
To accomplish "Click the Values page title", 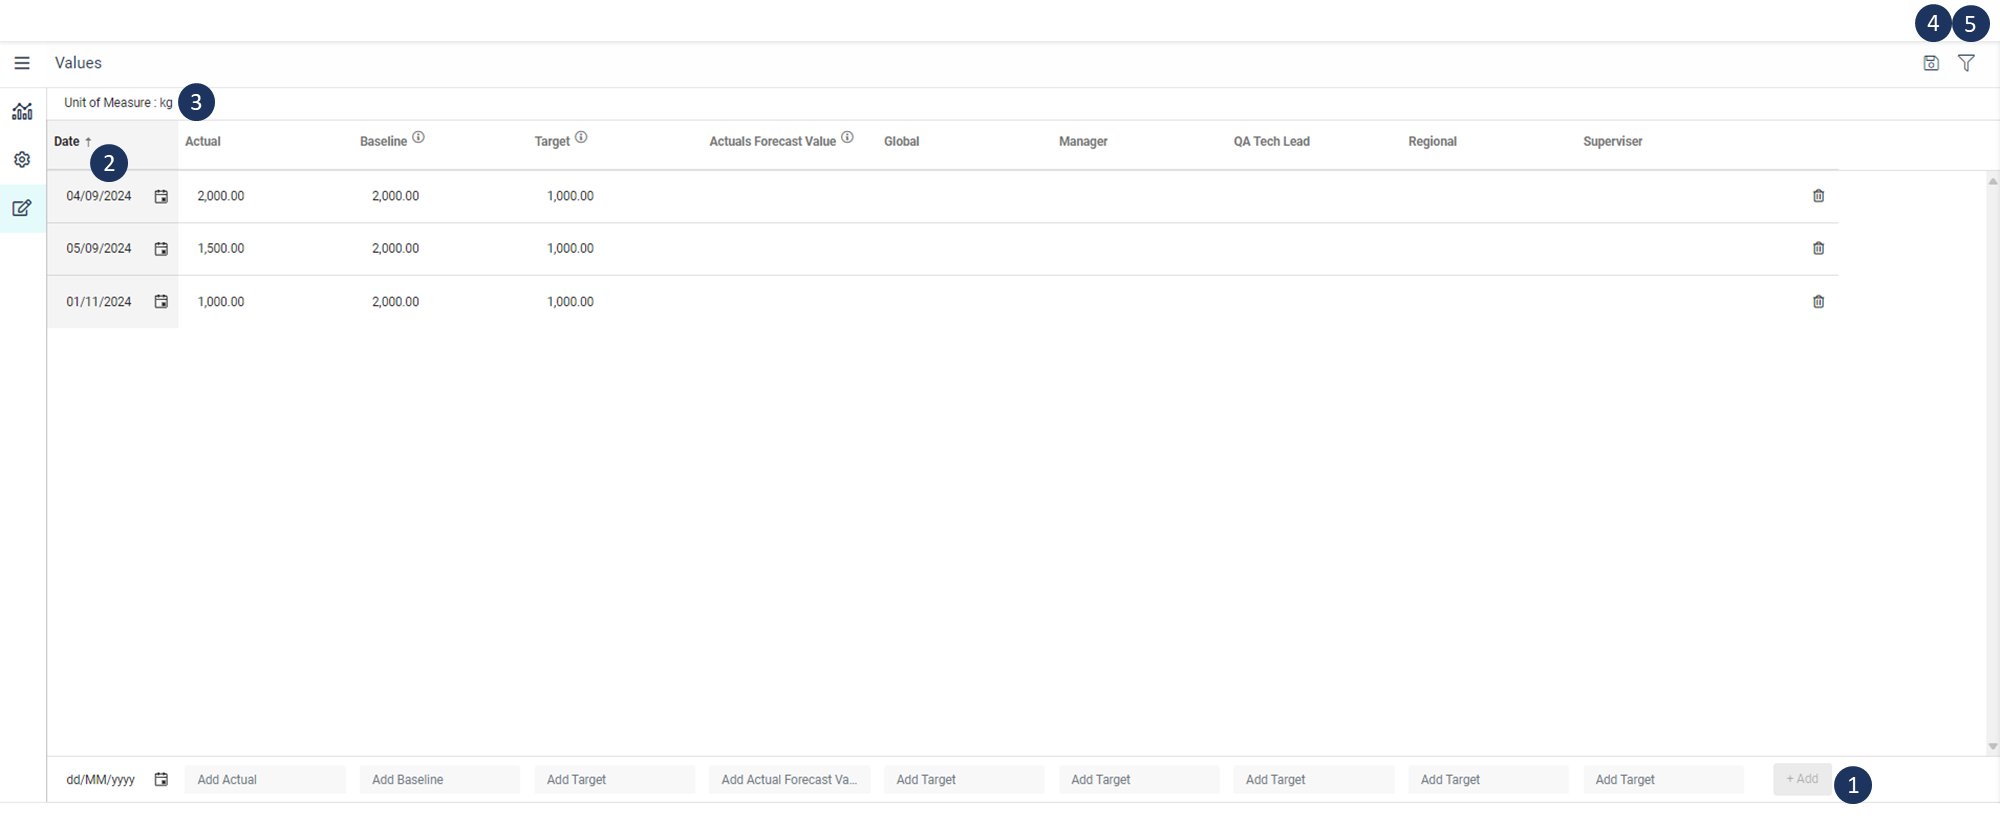I will [x=78, y=63].
